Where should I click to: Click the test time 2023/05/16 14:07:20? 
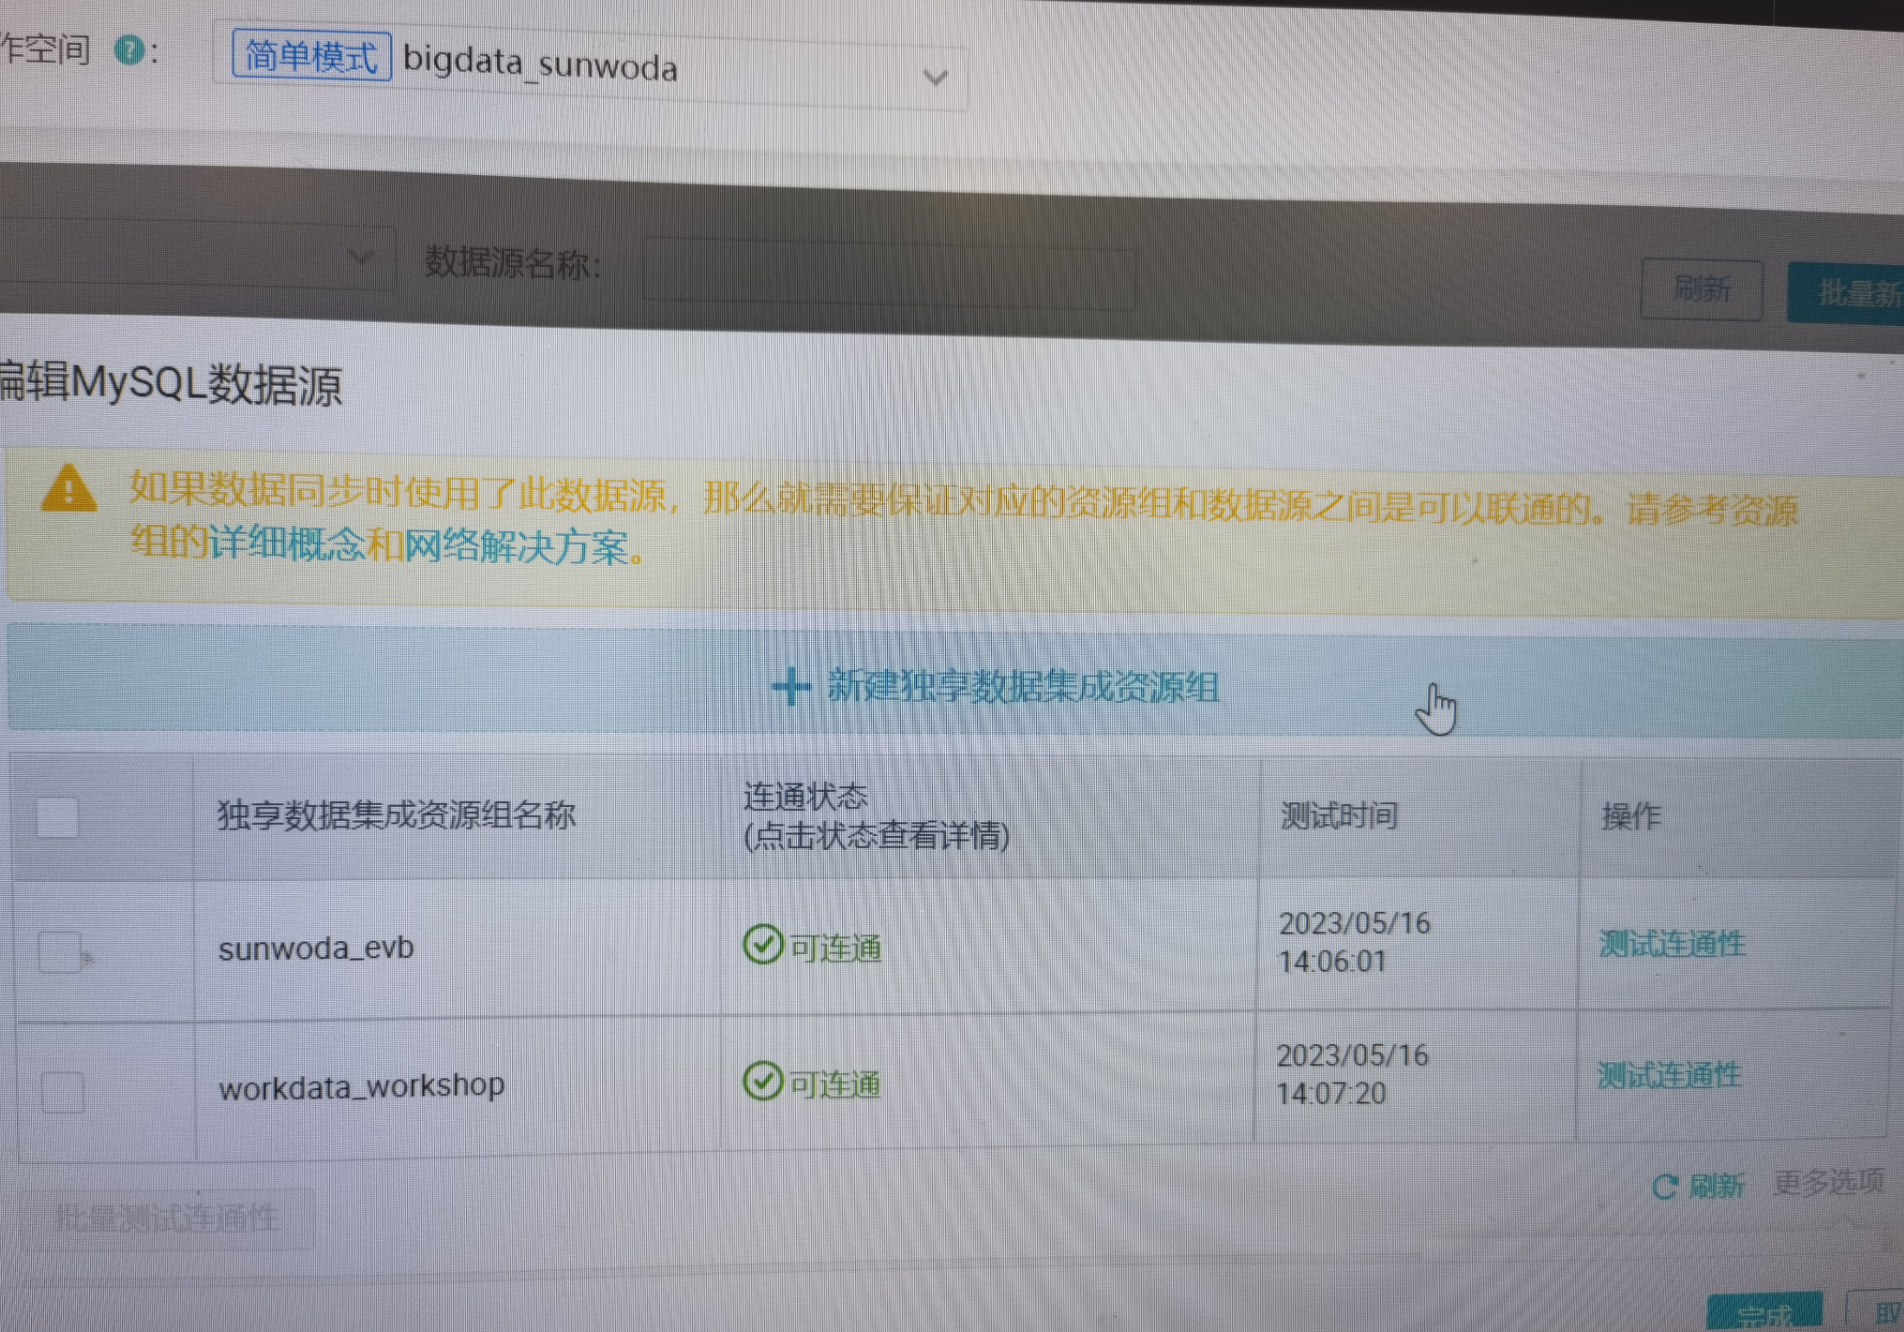(x=1352, y=1074)
